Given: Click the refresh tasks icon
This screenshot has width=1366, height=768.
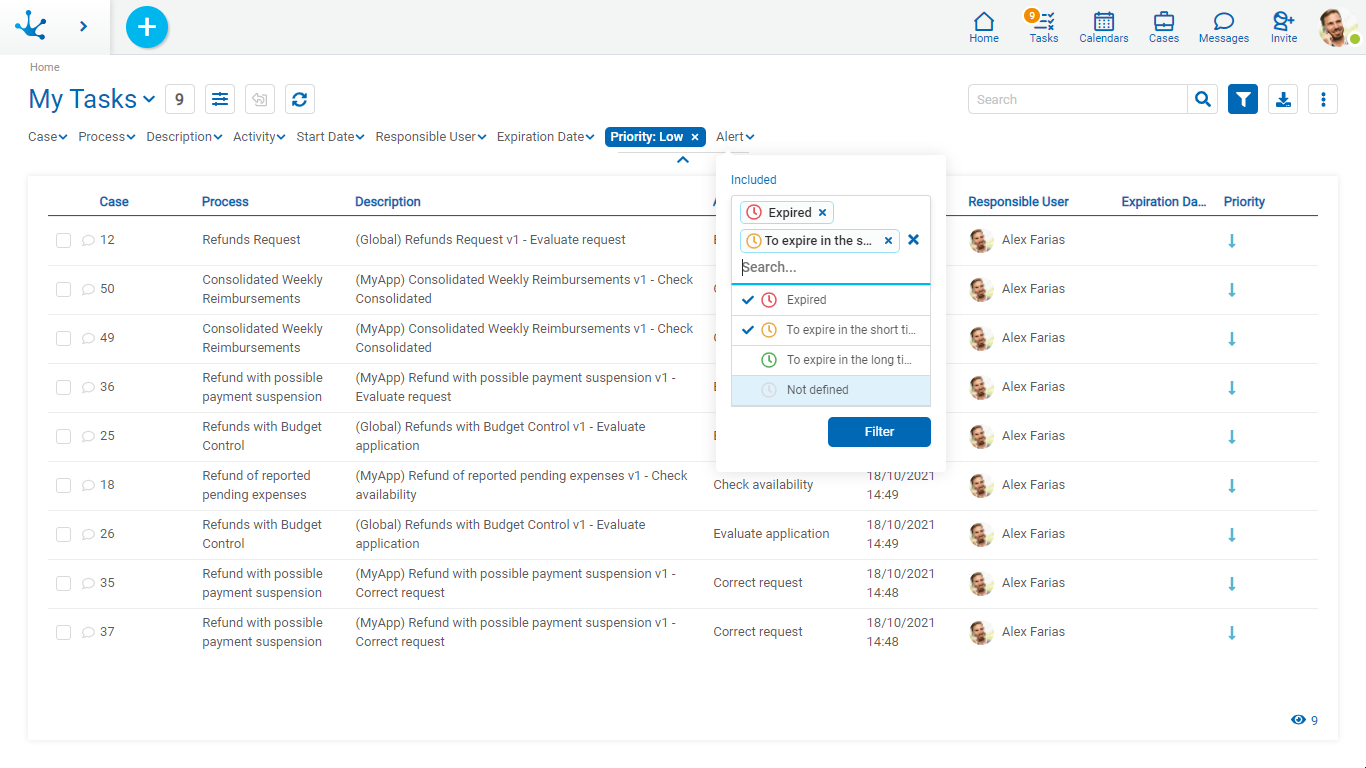Looking at the screenshot, I should coord(299,99).
